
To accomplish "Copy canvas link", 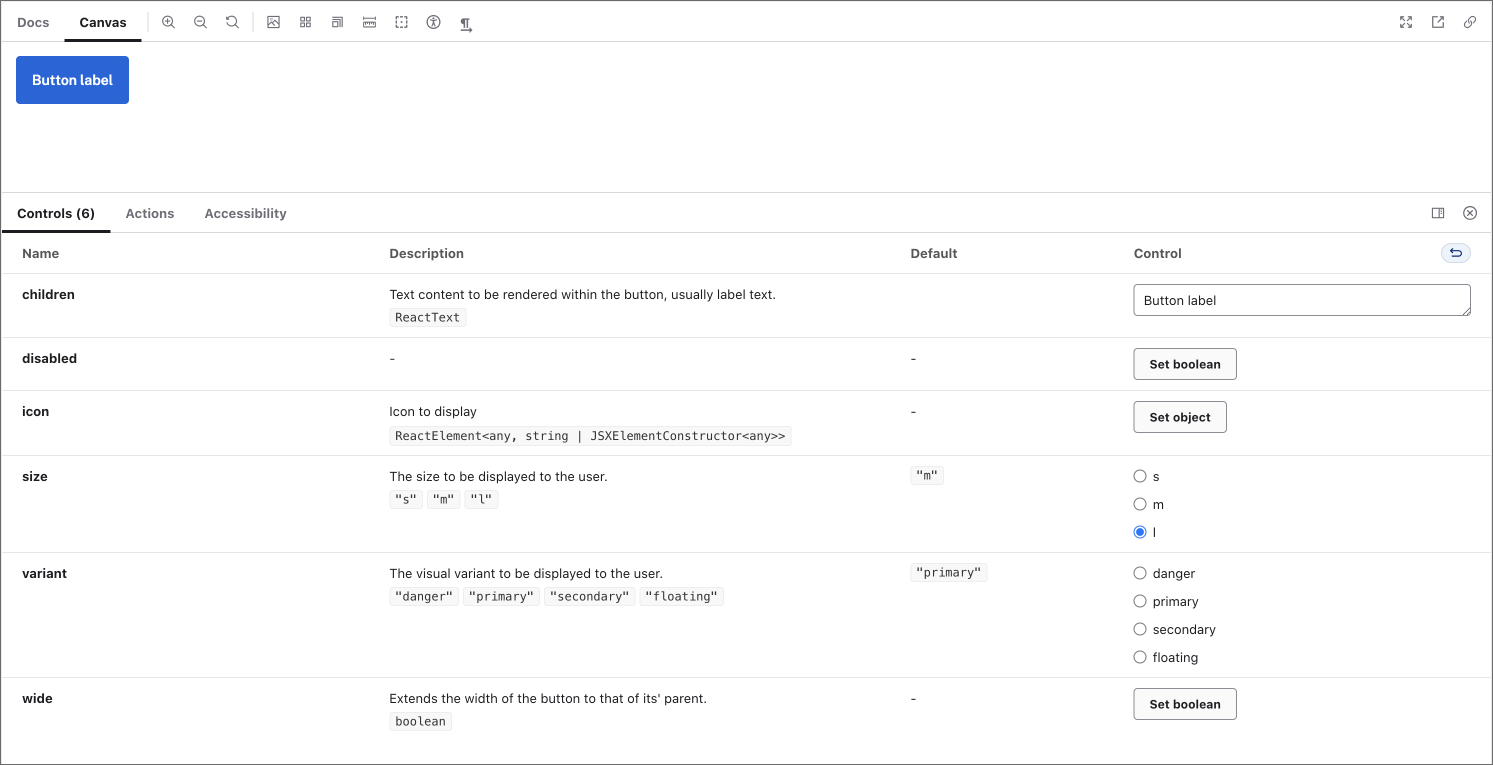I will tap(1470, 22).
